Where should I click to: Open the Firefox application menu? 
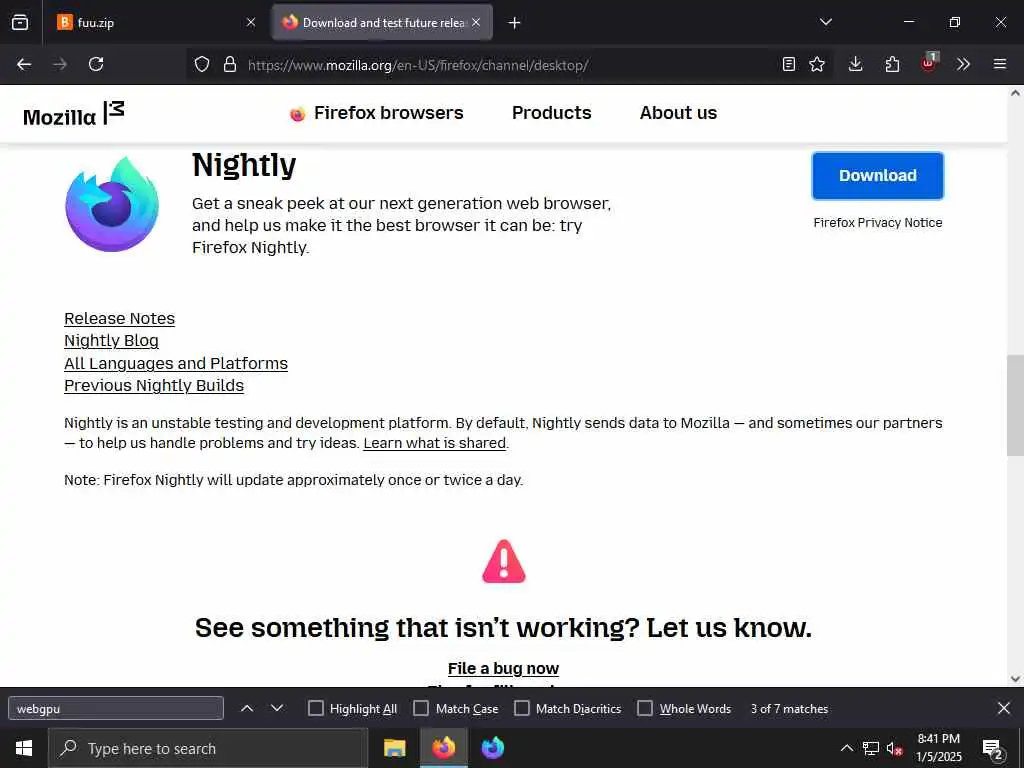click(1000, 64)
